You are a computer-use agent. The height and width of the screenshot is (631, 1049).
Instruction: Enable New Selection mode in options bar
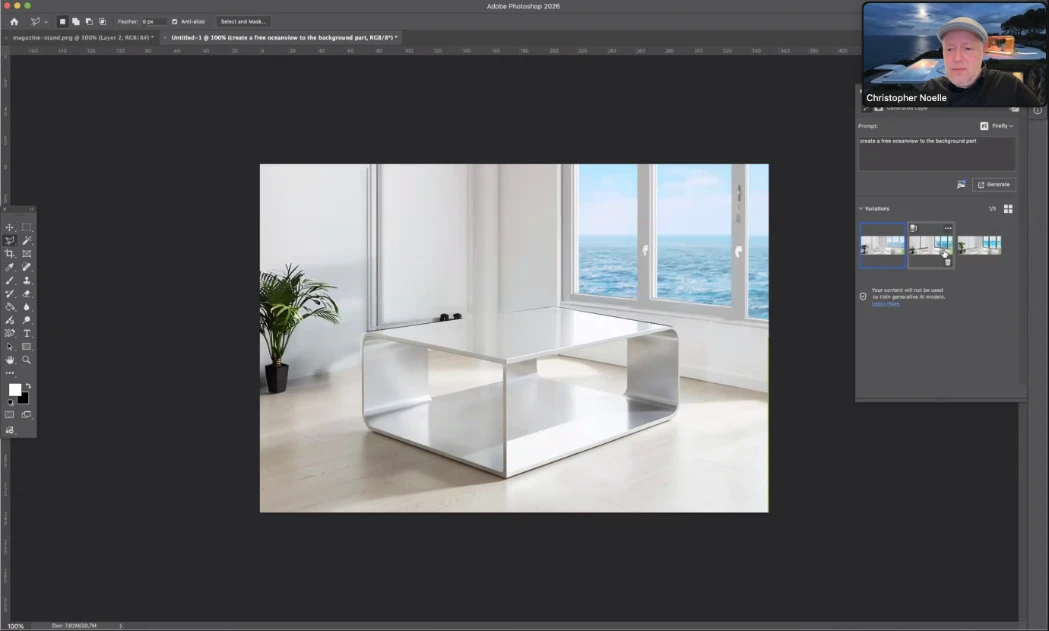(x=62, y=21)
